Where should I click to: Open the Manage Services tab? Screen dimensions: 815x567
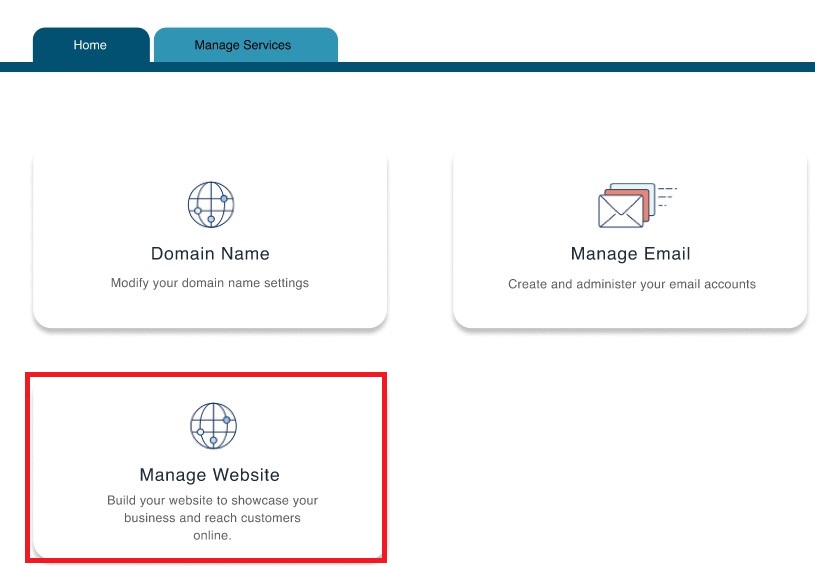pos(243,45)
